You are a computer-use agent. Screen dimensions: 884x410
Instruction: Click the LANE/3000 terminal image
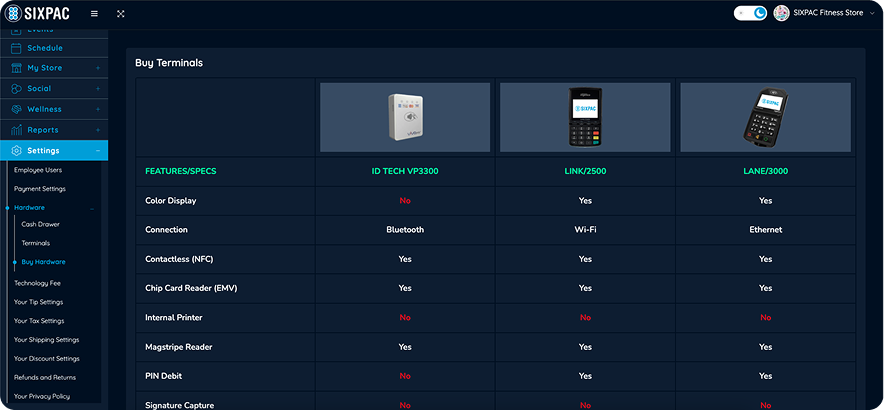[x=766, y=117]
